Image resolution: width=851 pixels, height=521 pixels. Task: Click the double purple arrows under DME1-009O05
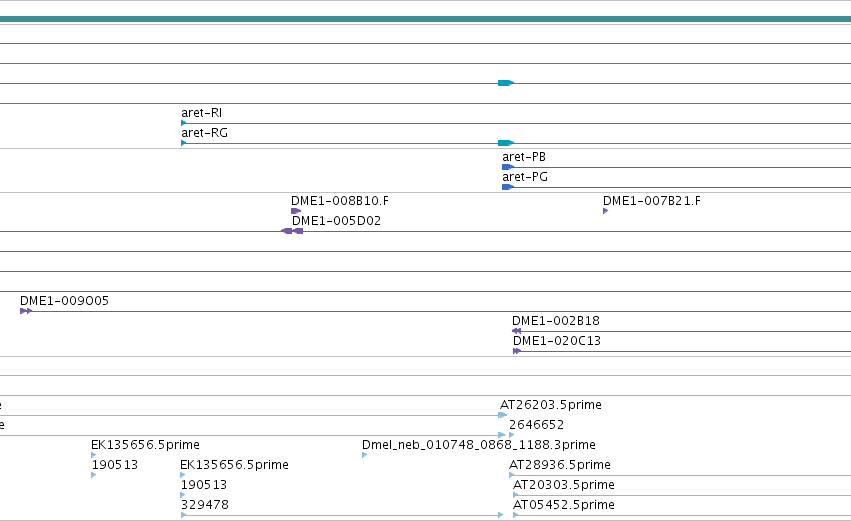click(26, 311)
